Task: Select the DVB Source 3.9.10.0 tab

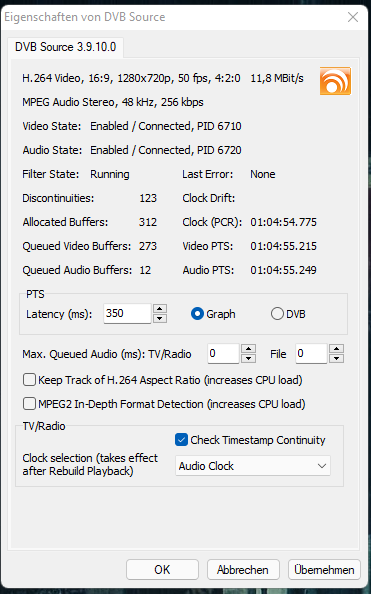Action: pos(66,47)
